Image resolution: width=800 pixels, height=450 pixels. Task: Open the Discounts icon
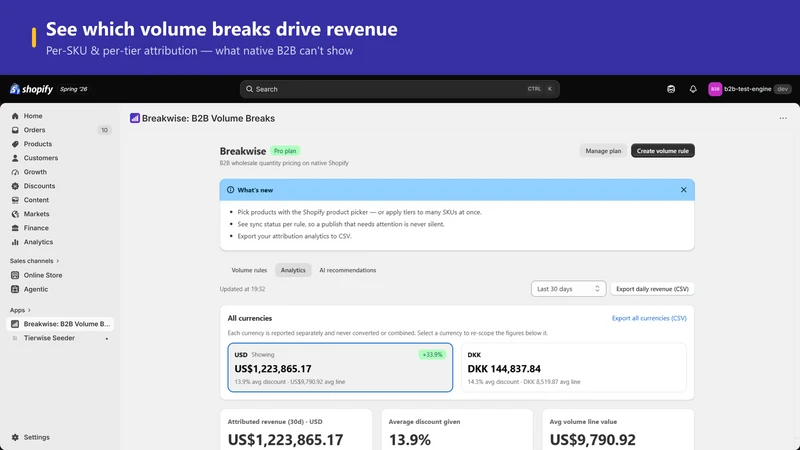15,186
